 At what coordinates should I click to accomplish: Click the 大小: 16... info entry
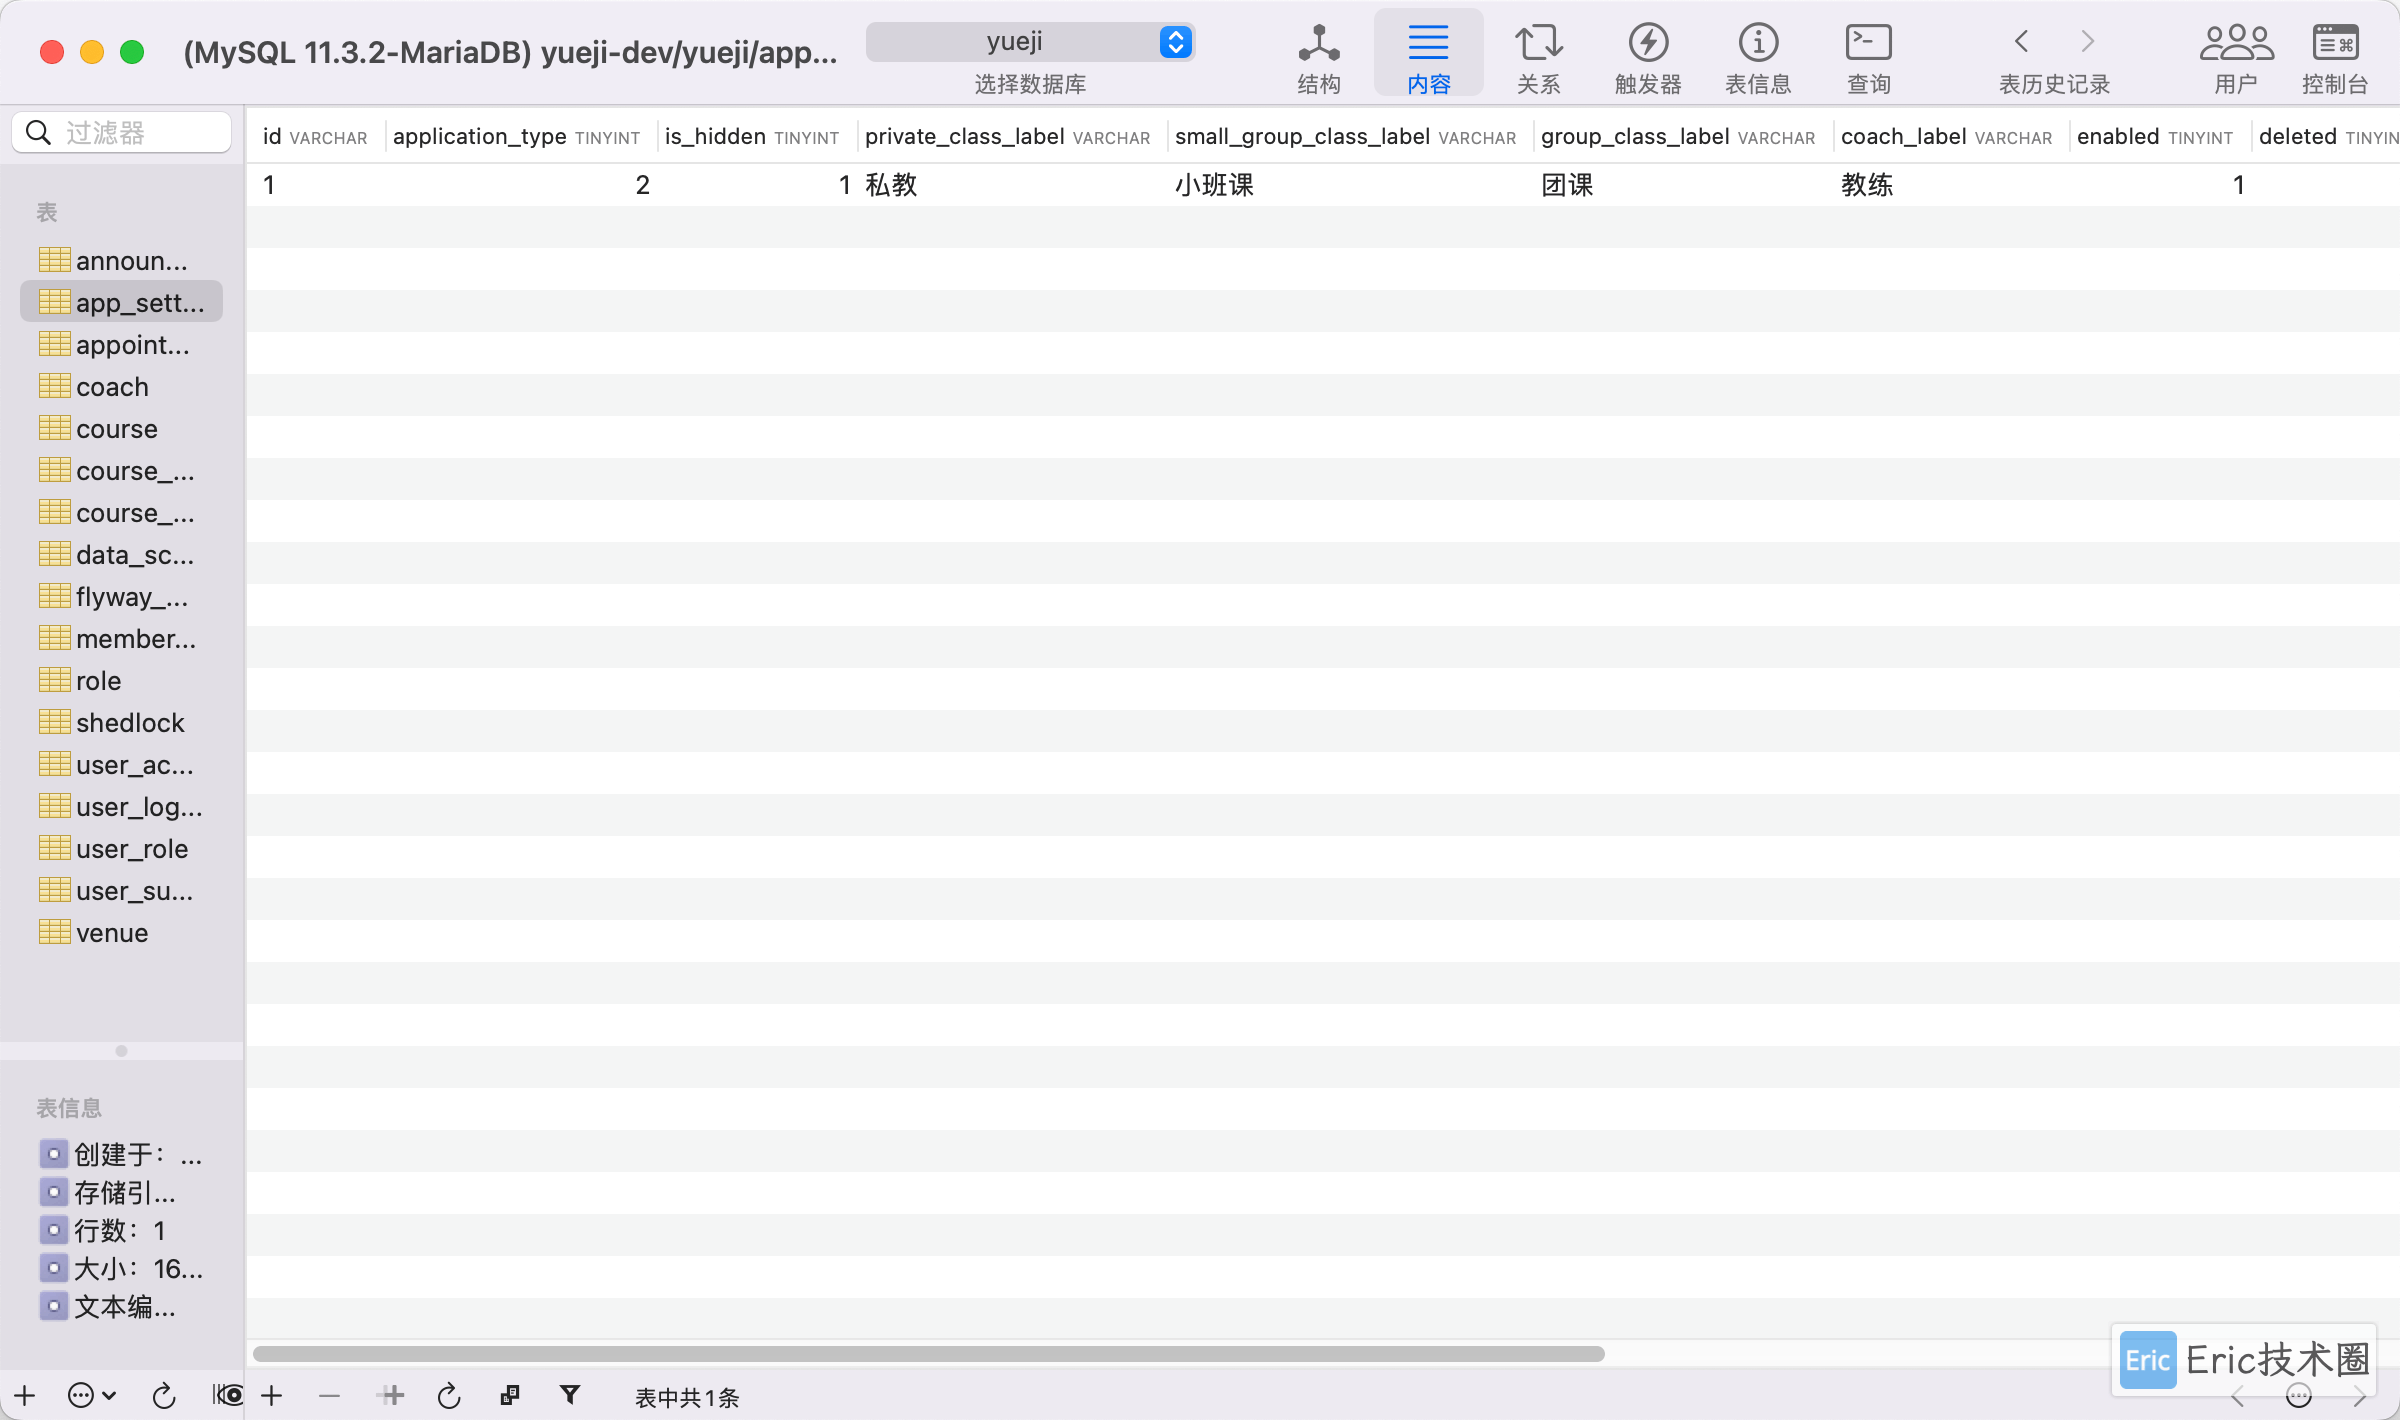pos(122,1268)
